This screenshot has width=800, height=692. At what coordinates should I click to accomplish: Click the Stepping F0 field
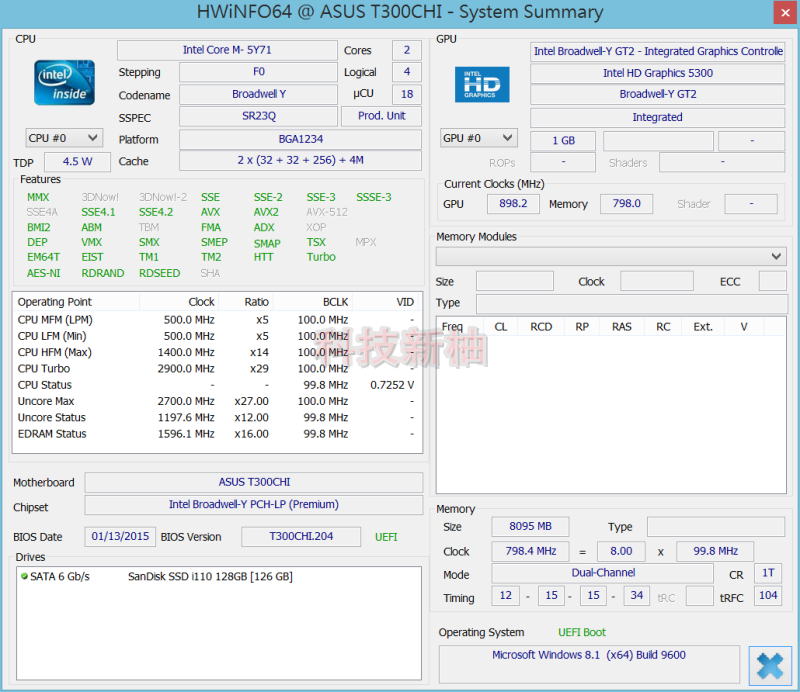click(x=259, y=72)
